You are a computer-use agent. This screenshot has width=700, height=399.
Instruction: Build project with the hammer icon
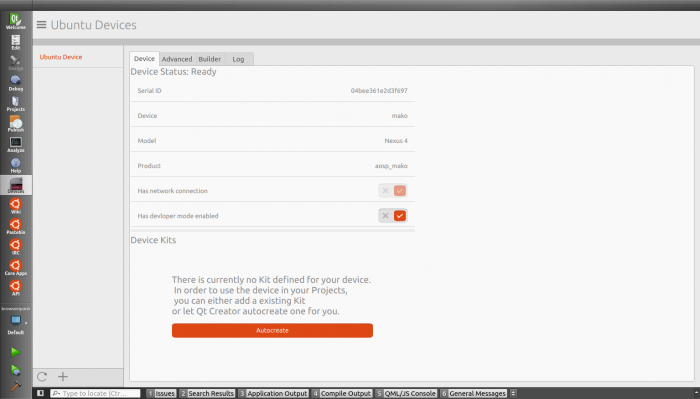coord(16,387)
